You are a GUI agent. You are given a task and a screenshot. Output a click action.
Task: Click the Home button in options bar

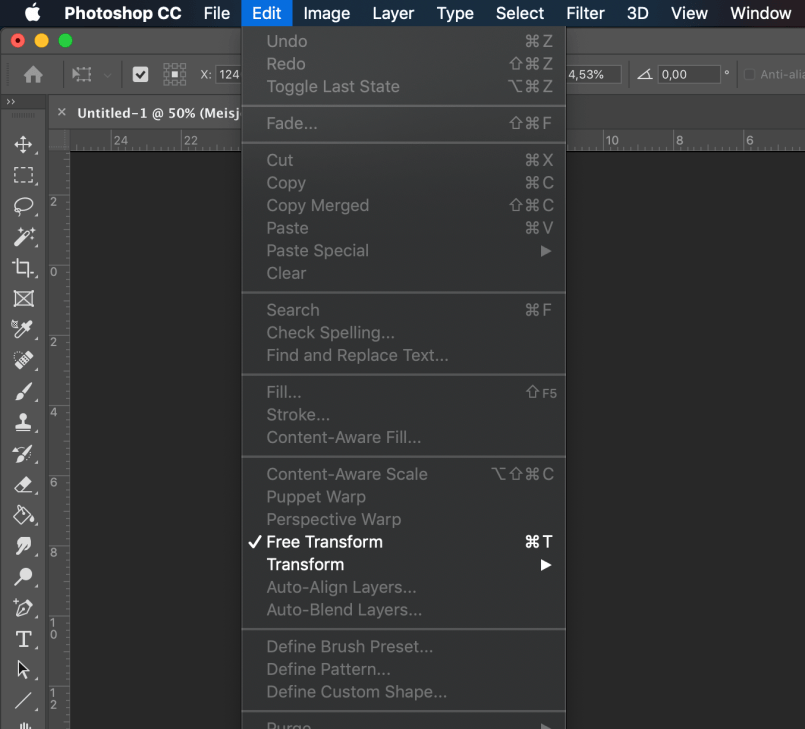(x=33, y=74)
